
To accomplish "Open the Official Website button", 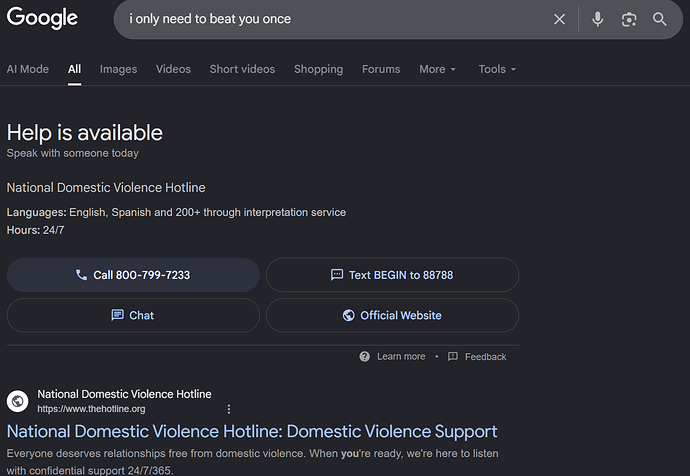I will click(x=393, y=315).
